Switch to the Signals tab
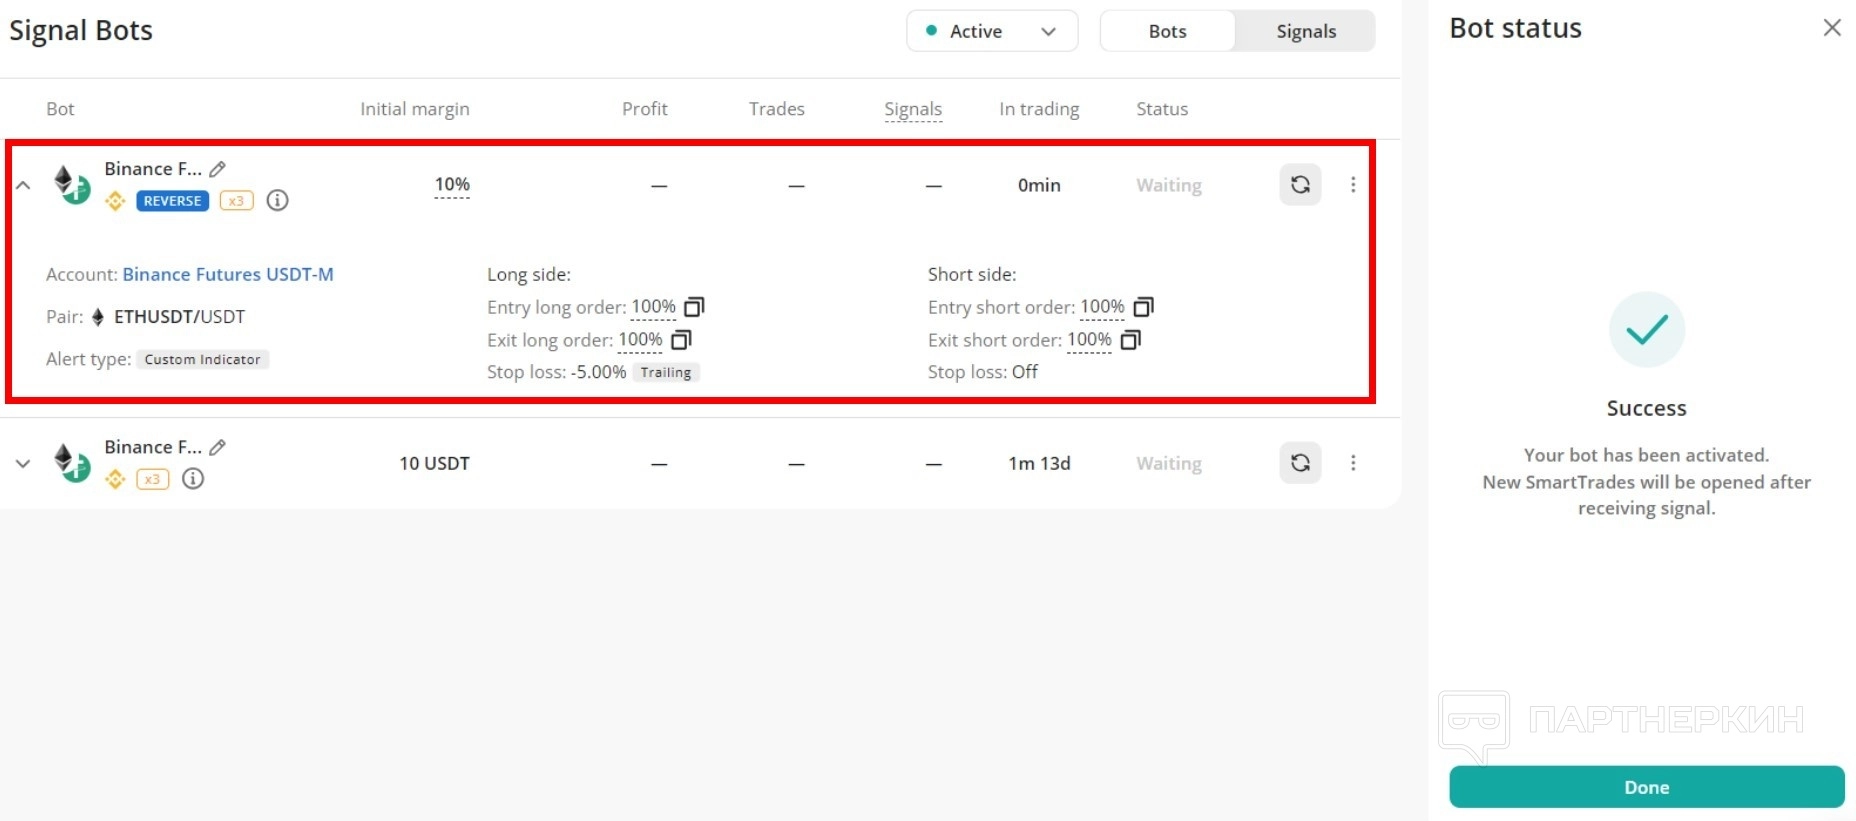The height and width of the screenshot is (821, 1856). click(x=1306, y=31)
